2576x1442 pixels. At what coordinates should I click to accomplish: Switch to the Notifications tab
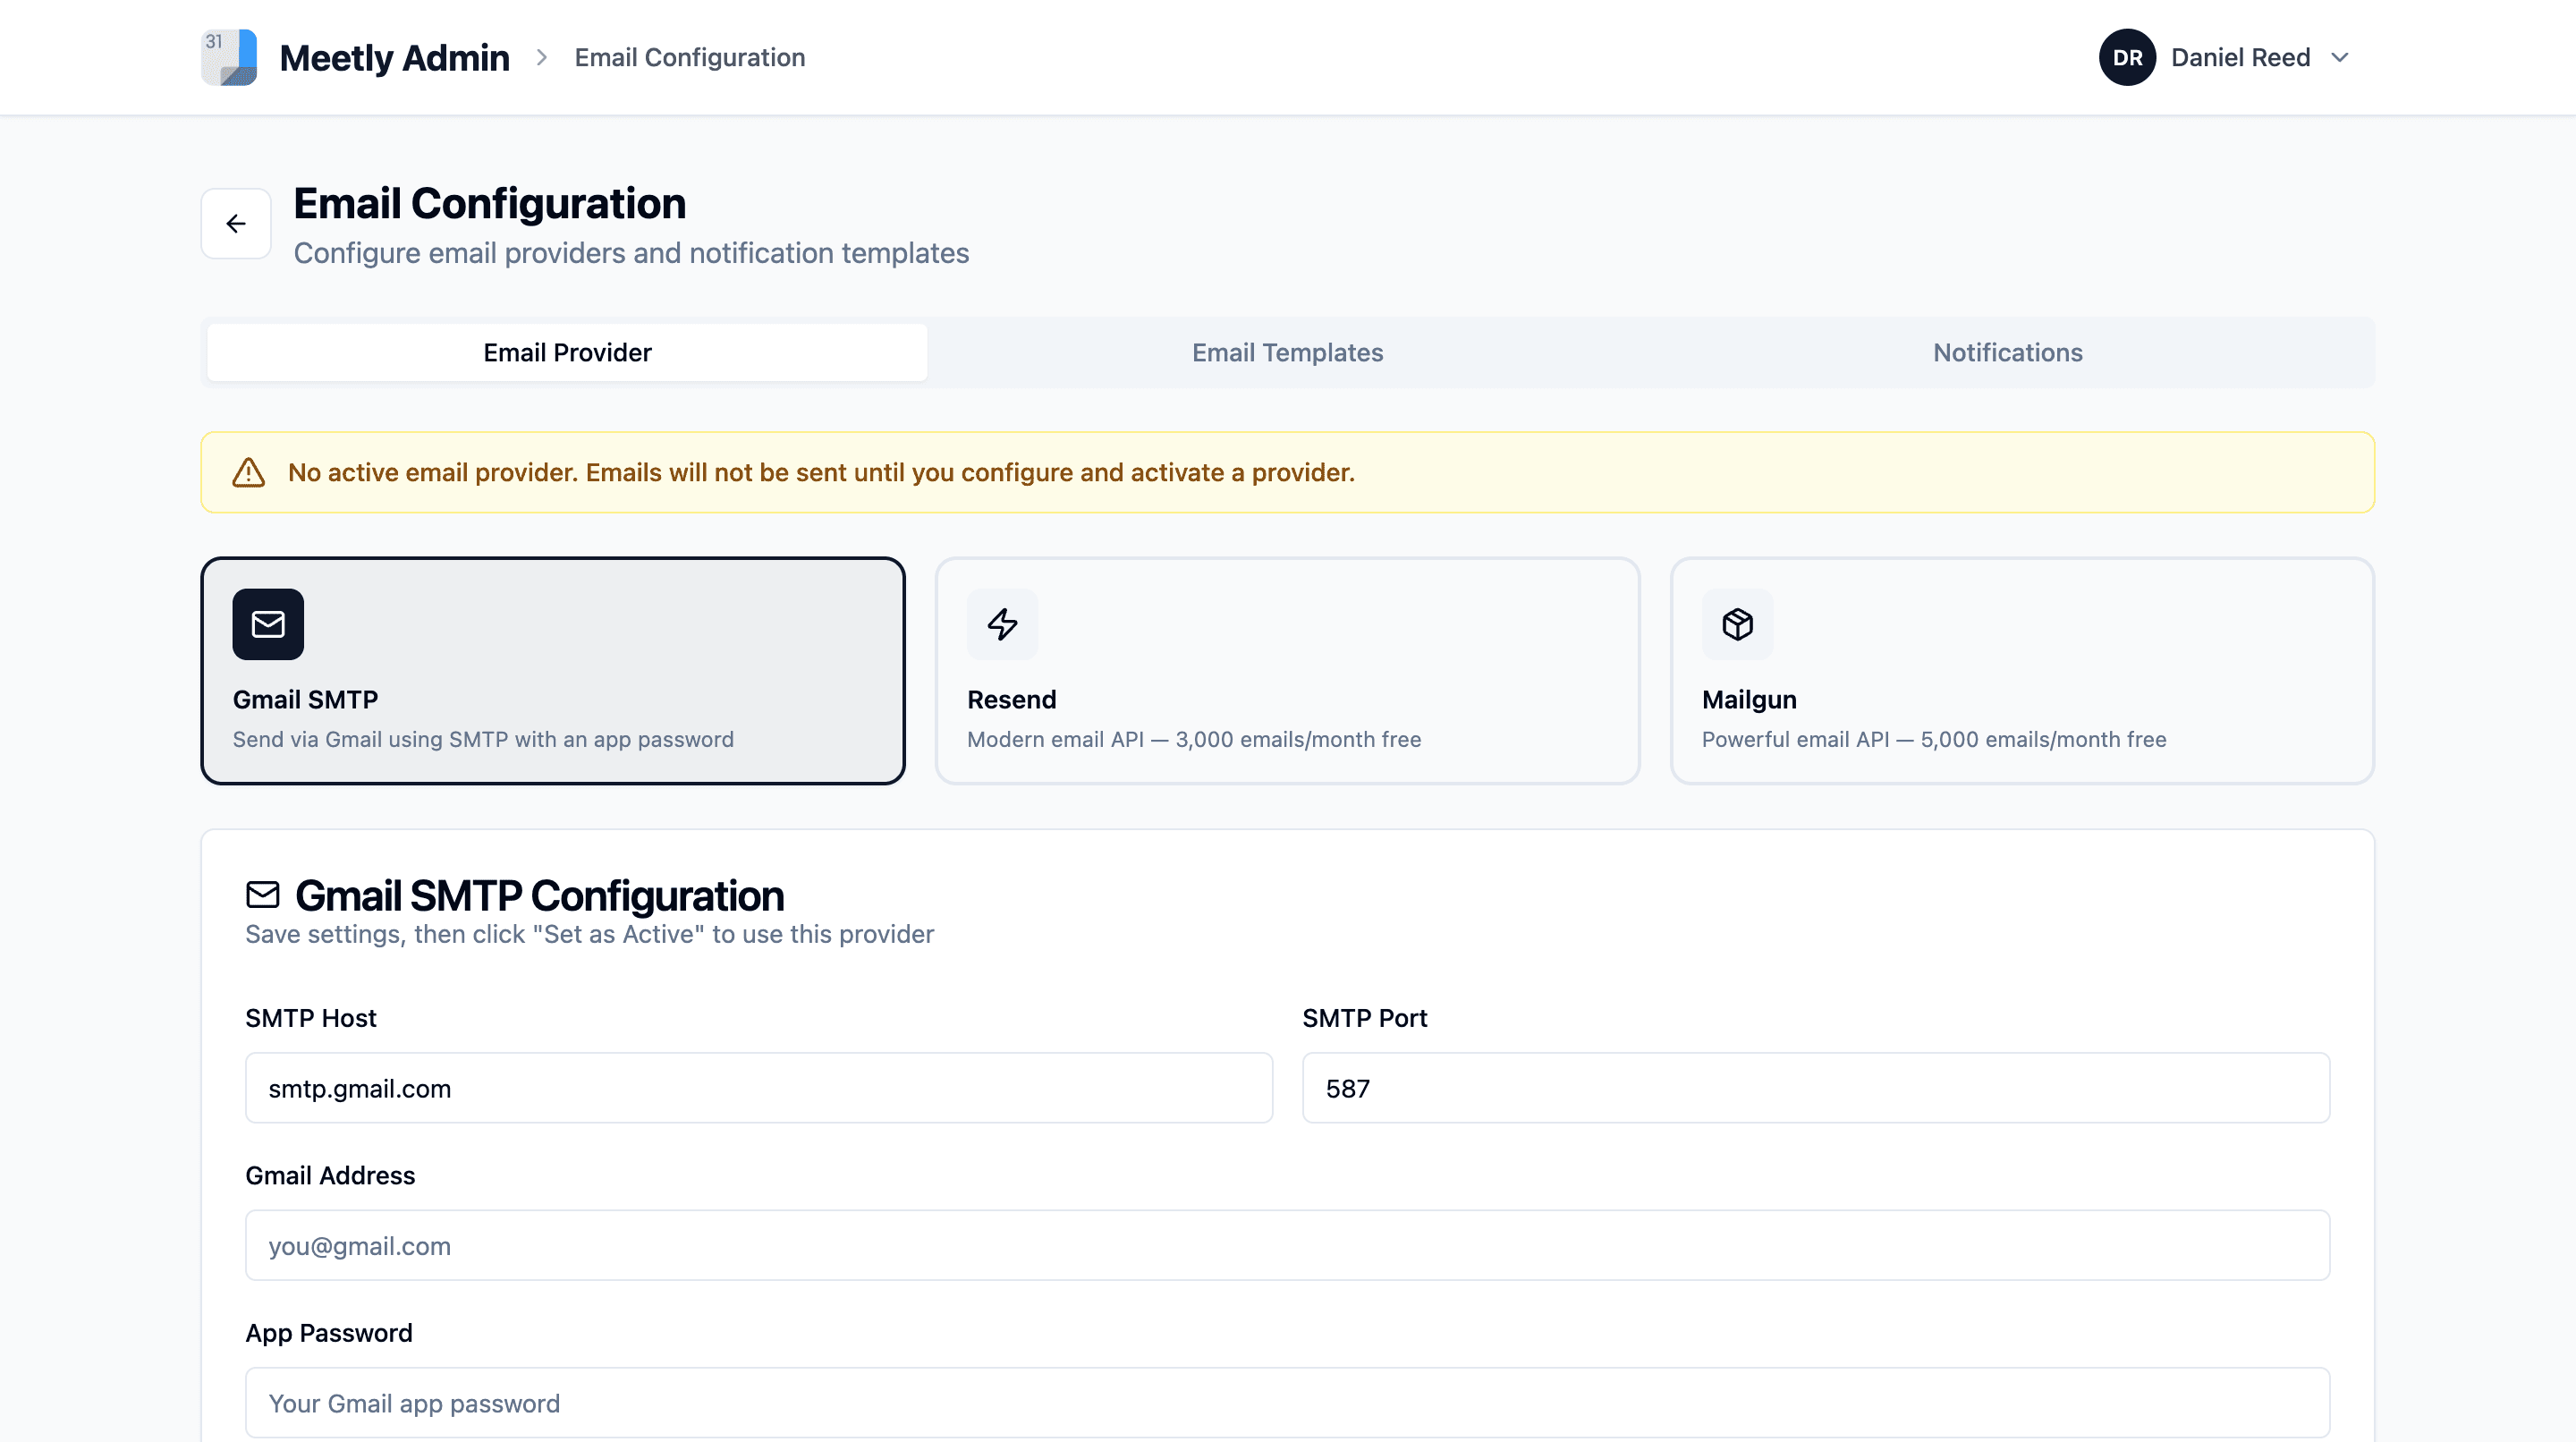pyautogui.click(x=2007, y=352)
